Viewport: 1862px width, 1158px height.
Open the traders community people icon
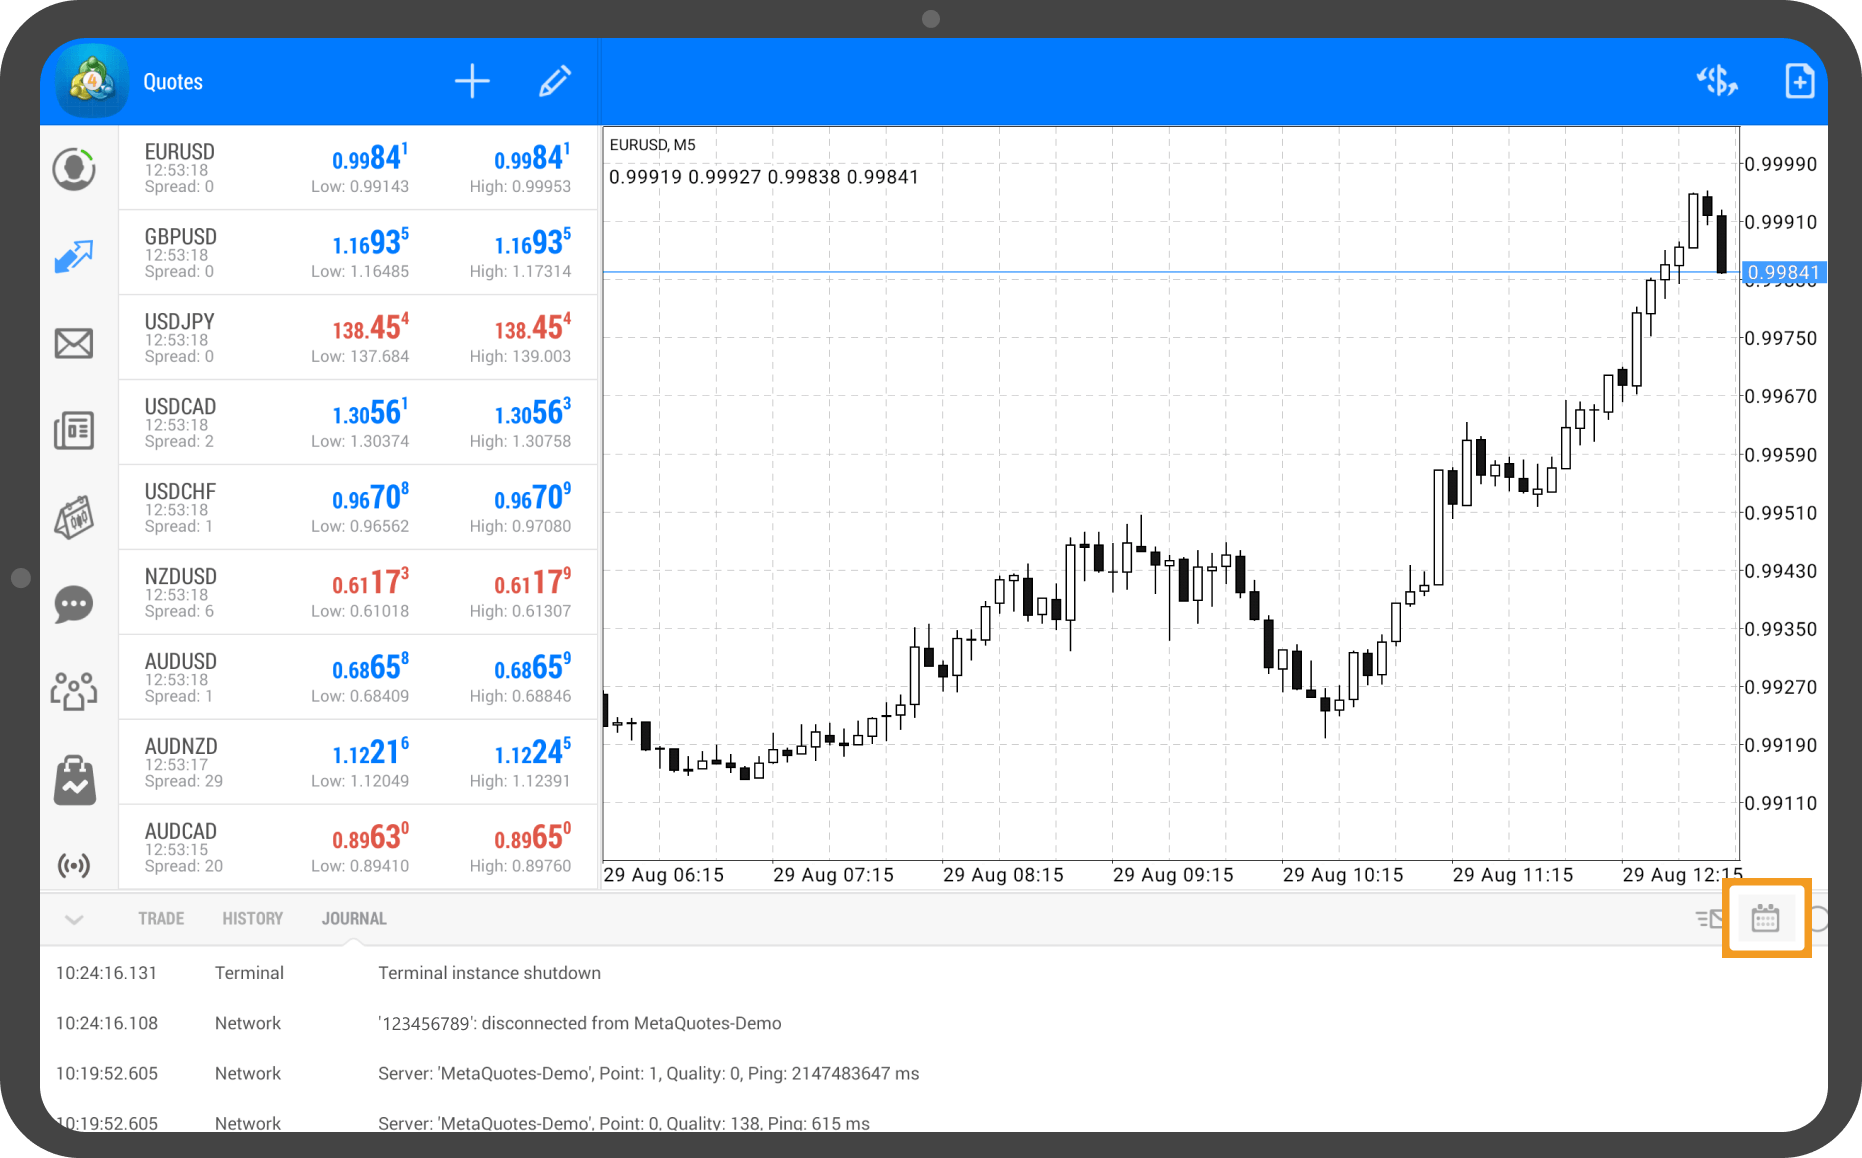[74, 691]
